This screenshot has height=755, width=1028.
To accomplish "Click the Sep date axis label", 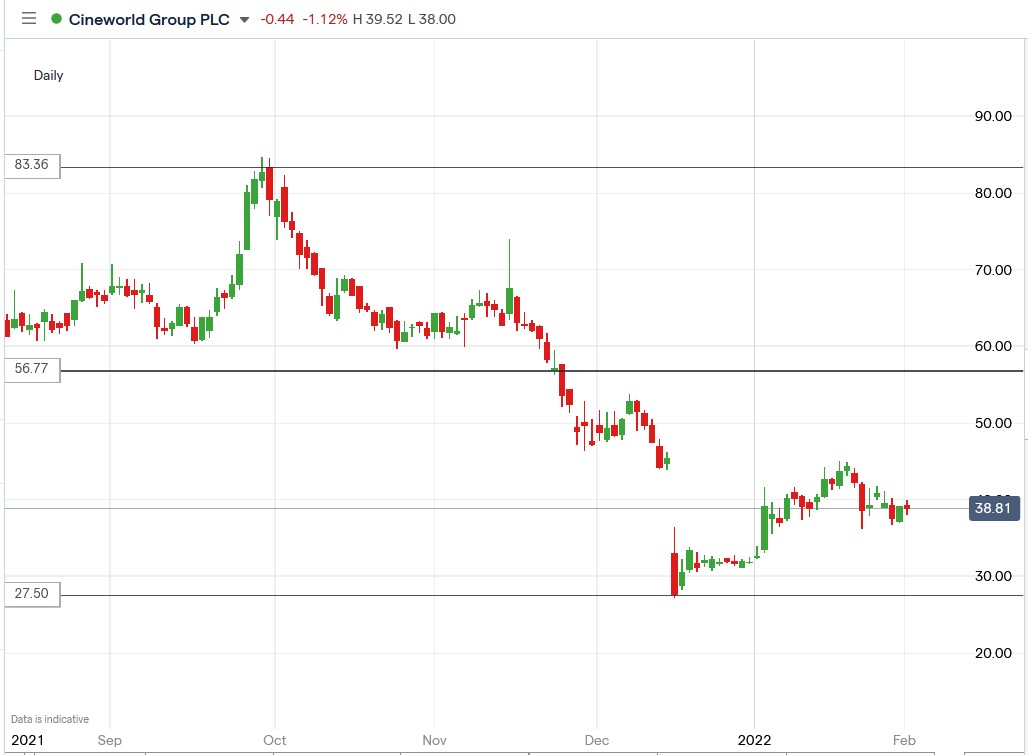I will click(109, 740).
